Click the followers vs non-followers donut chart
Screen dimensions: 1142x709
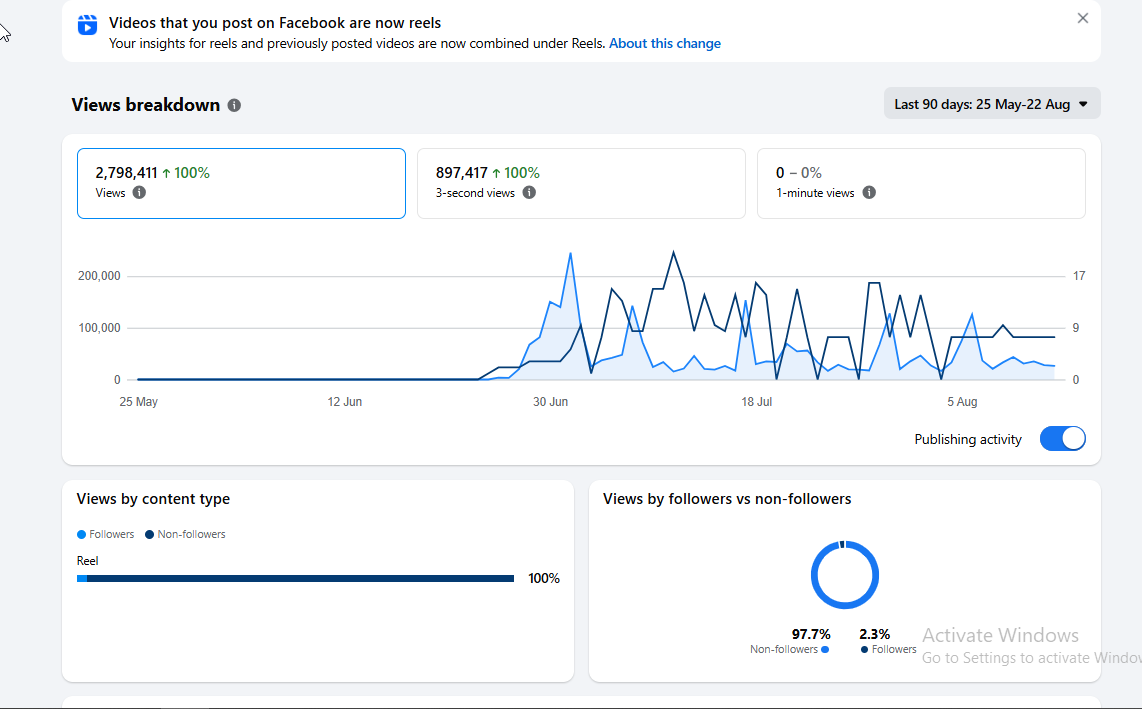(845, 575)
